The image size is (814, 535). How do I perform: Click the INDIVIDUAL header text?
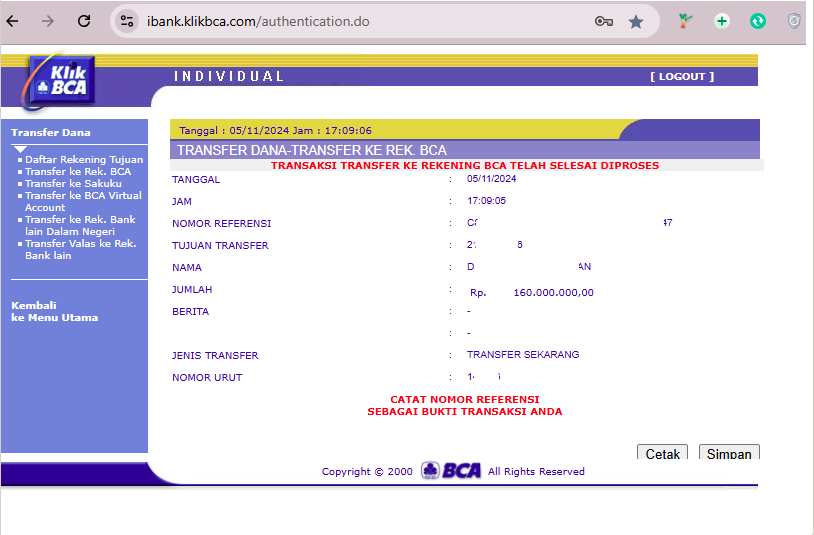click(229, 76)
